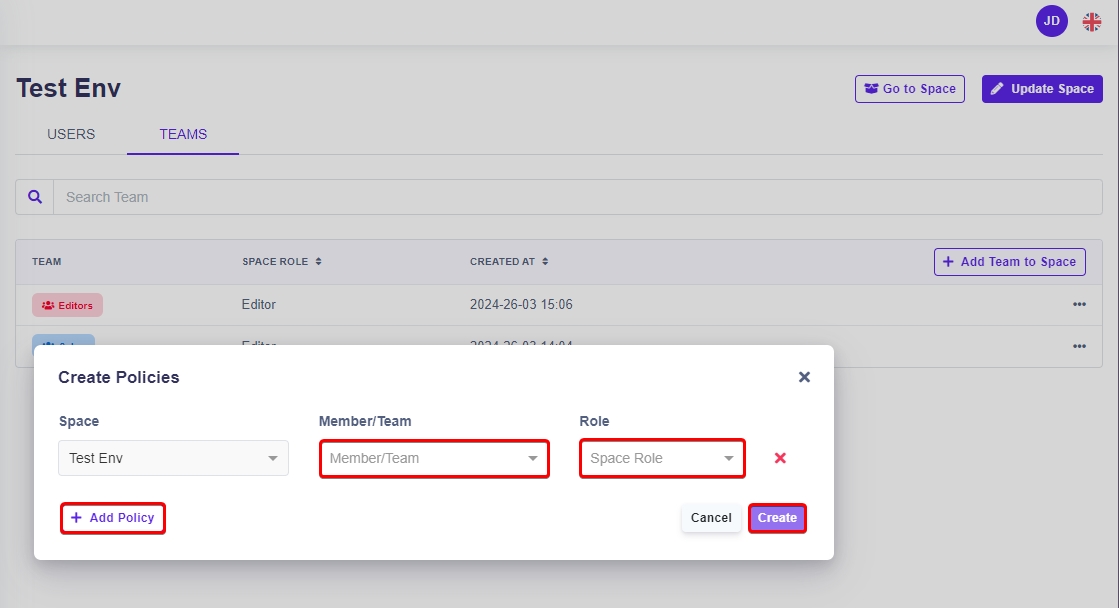This screenshot has width=1119, height=608.
Task: Switch to the USERS tab
Action: [71, 134]
